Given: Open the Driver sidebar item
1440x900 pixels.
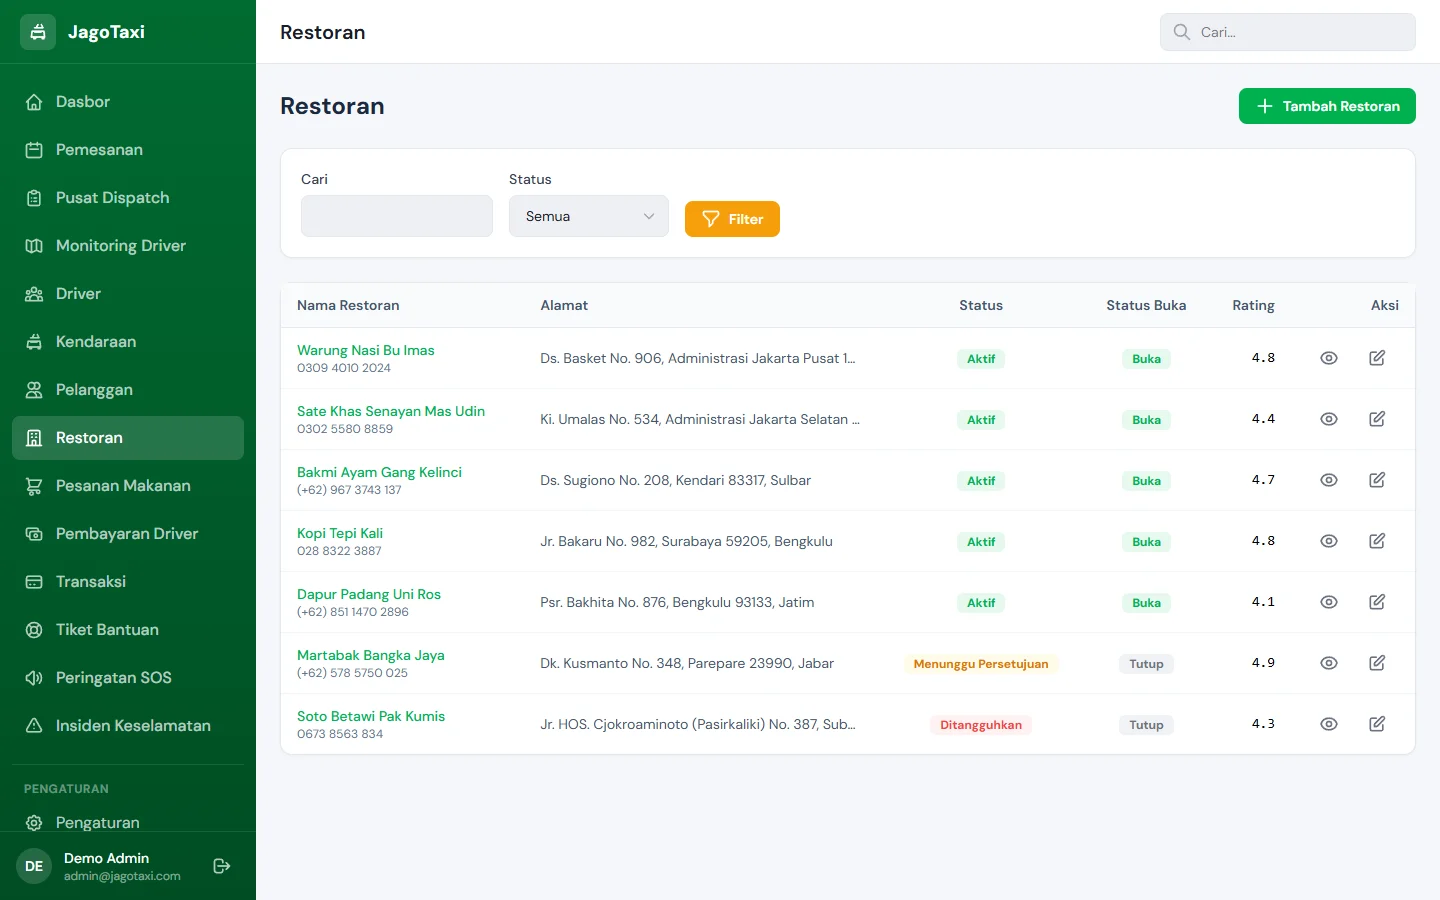Looking at the screenshot, I should (128, 294).
